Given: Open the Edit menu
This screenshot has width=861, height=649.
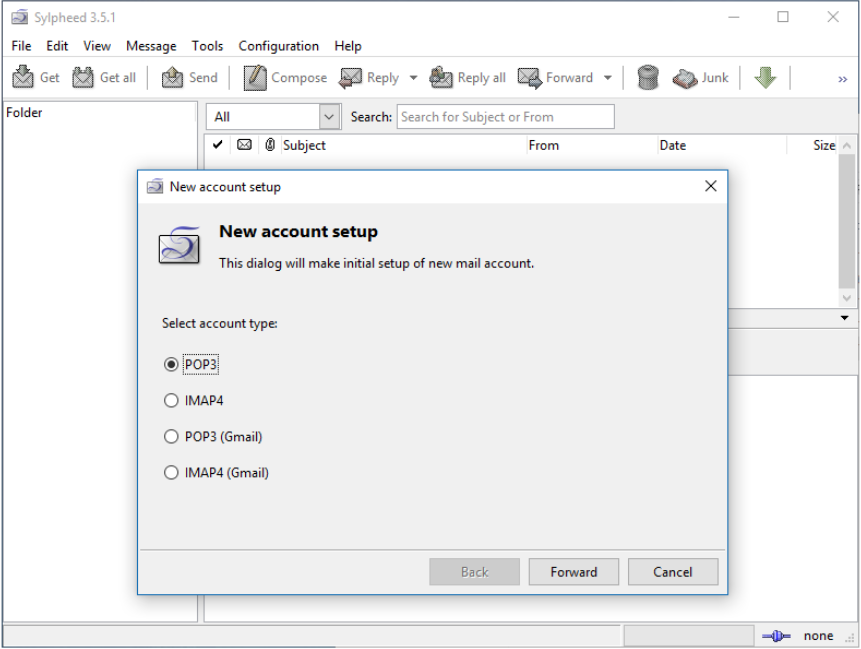Looking at the screenshot, I should click(x=57, y=46).
